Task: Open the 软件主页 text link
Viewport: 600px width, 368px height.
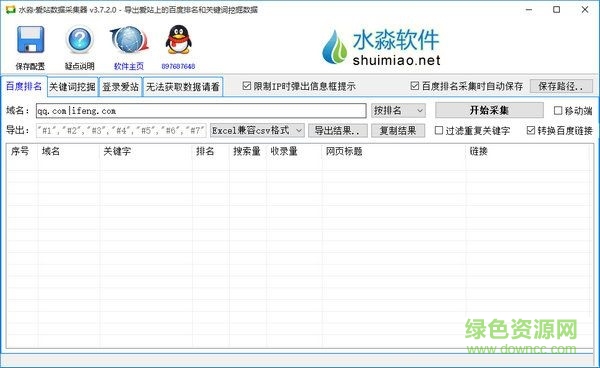Action: click(129, 66)
